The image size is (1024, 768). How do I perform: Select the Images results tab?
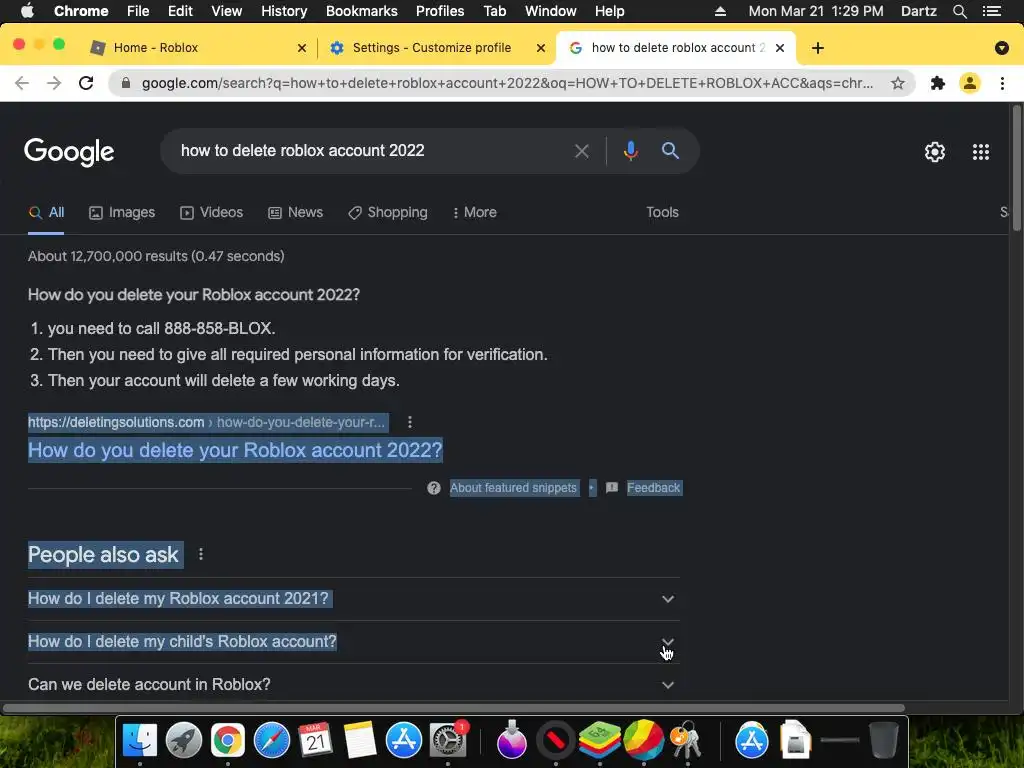122,212
